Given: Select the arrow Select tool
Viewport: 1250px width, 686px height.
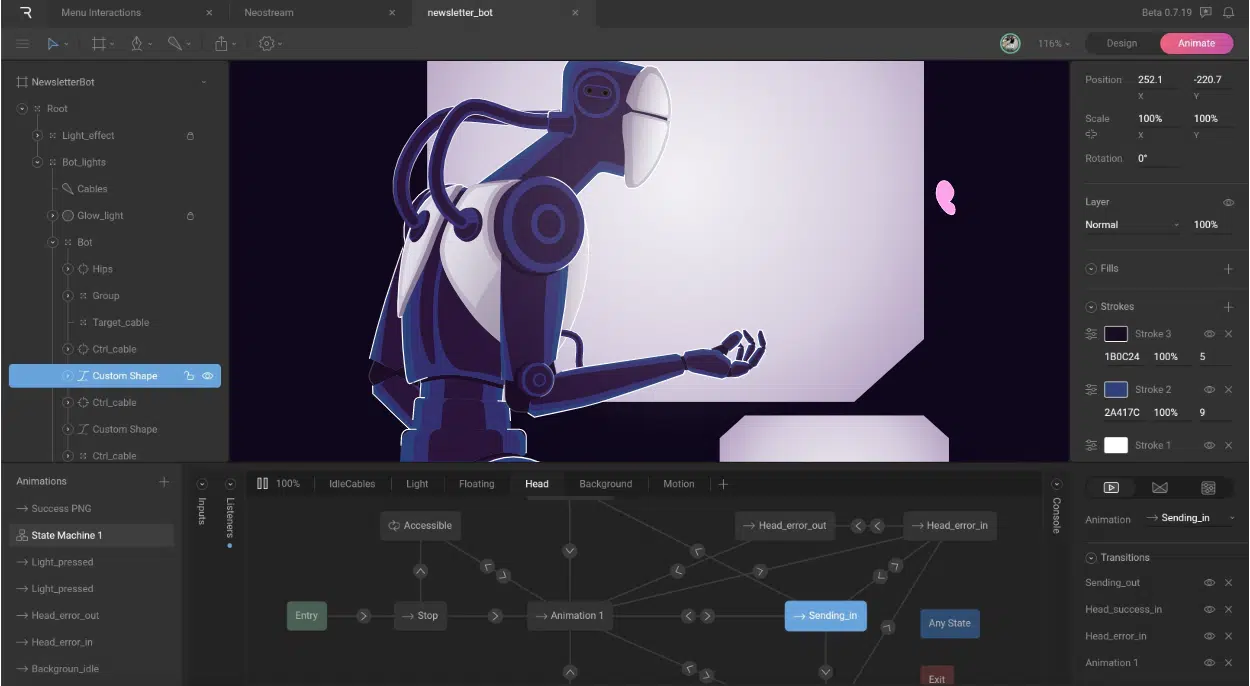Looking at the screenshot, I should 53,44.
